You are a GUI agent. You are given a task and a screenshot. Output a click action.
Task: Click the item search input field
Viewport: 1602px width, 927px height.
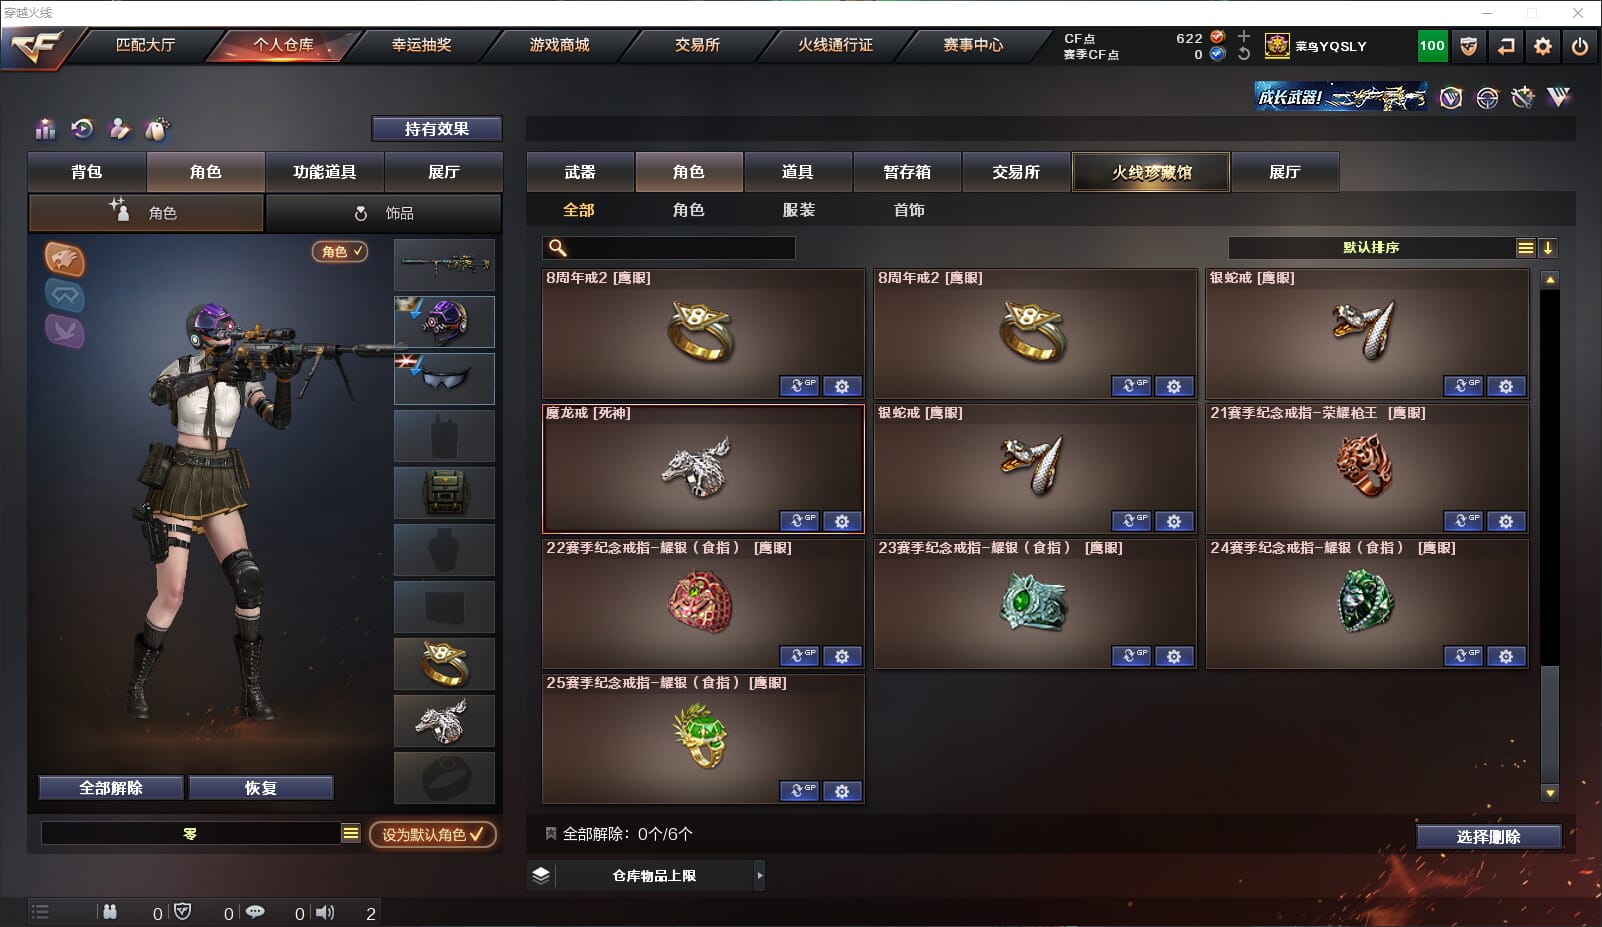coord(669,248)
